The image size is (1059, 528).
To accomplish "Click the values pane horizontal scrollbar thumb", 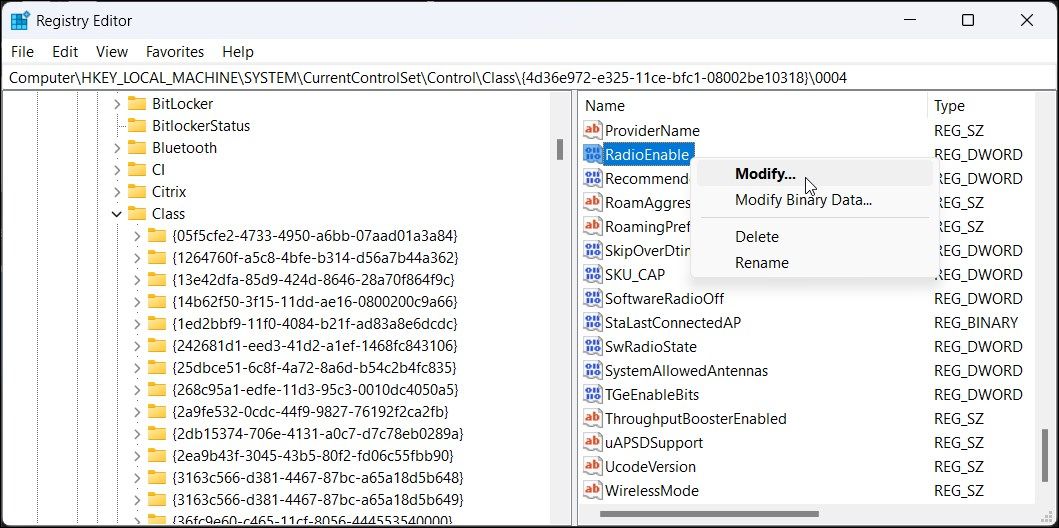I will click(709, 514).
